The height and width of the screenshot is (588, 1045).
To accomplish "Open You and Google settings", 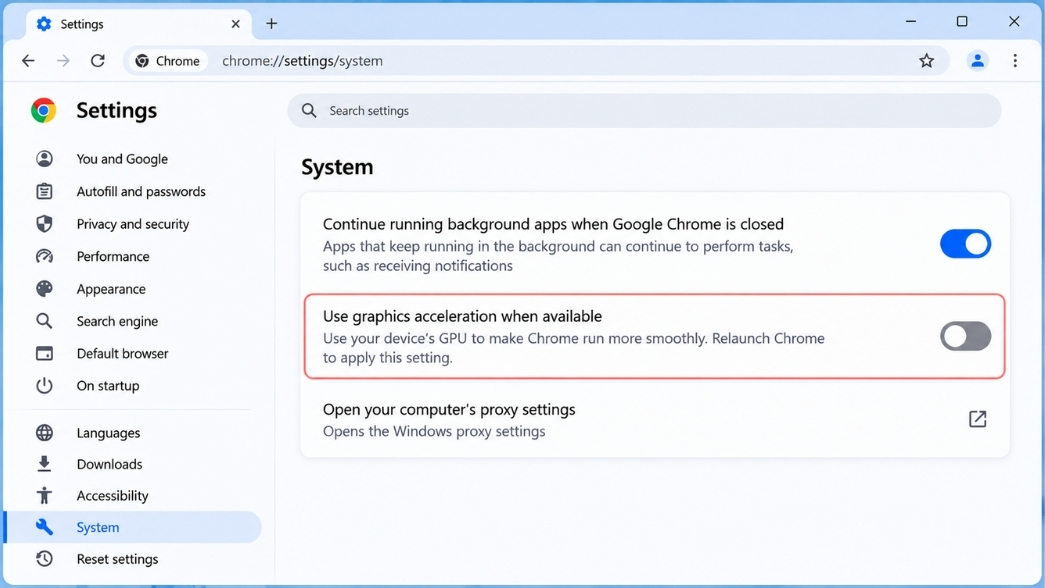I will (x=122, y=159).
